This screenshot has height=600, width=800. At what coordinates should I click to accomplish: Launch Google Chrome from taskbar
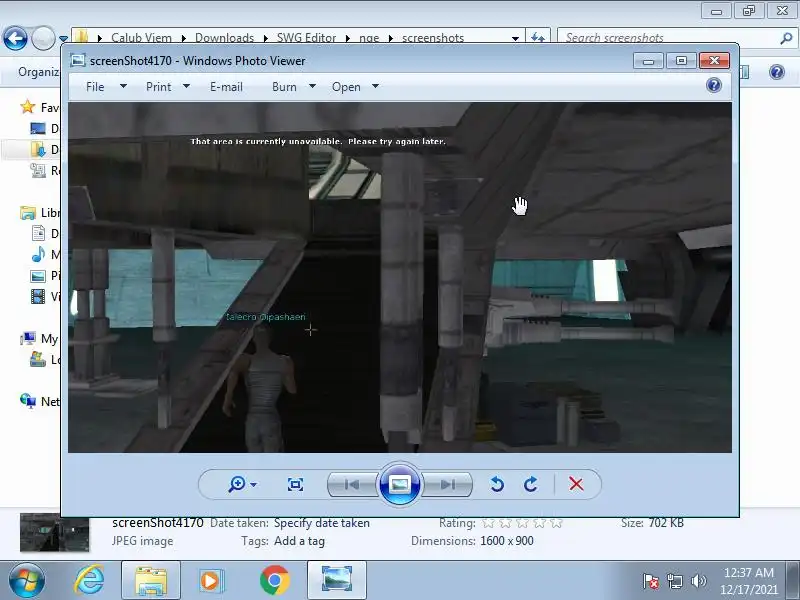pyautogui.click(x=274, y=581)
